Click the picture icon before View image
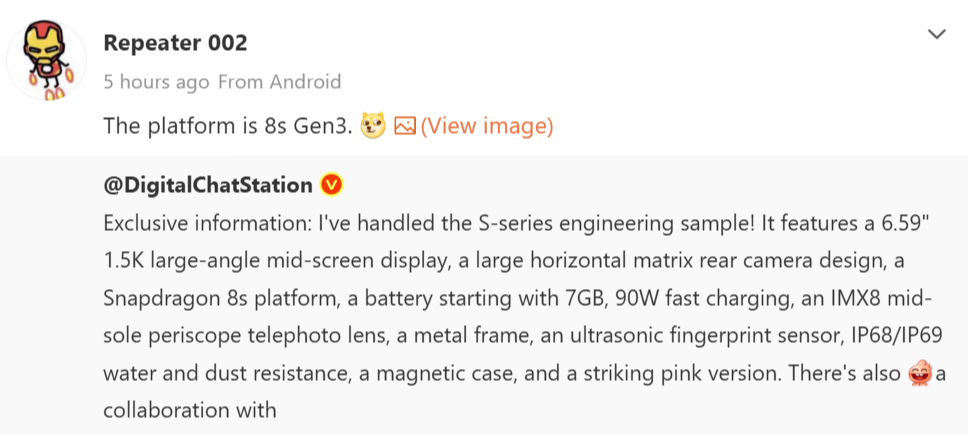The height and width of the screenshot is (435, 968). pyautogui.click(x=405, y=126)
